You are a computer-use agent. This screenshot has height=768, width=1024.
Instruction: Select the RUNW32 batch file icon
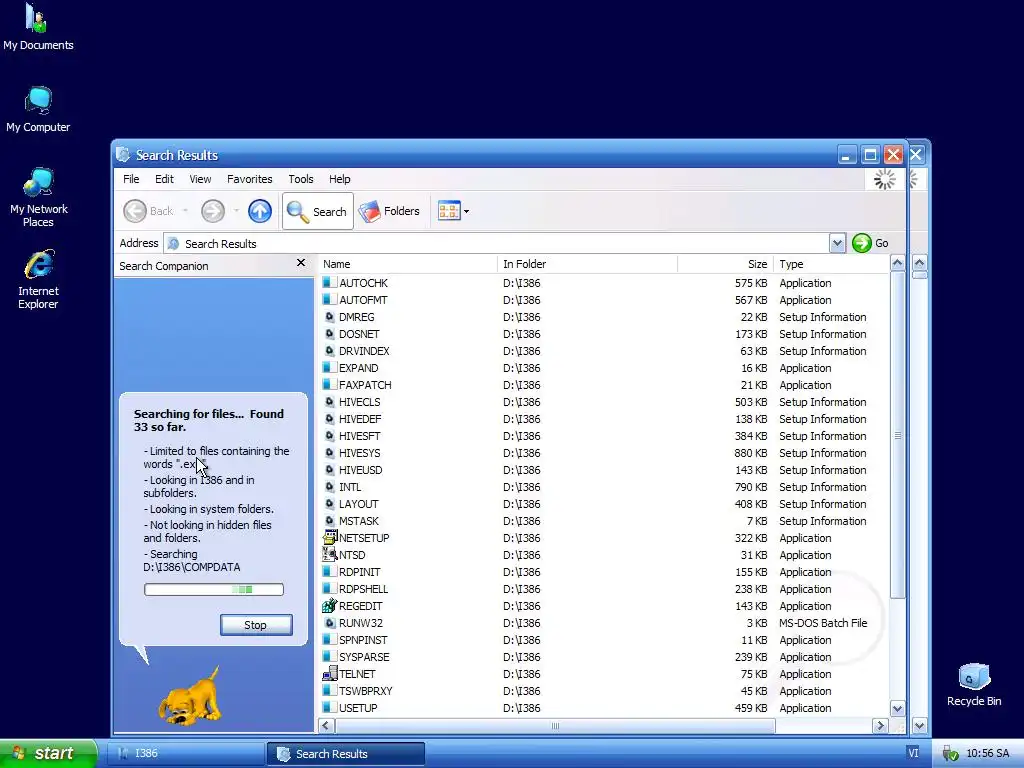click(x=329, y=623)
